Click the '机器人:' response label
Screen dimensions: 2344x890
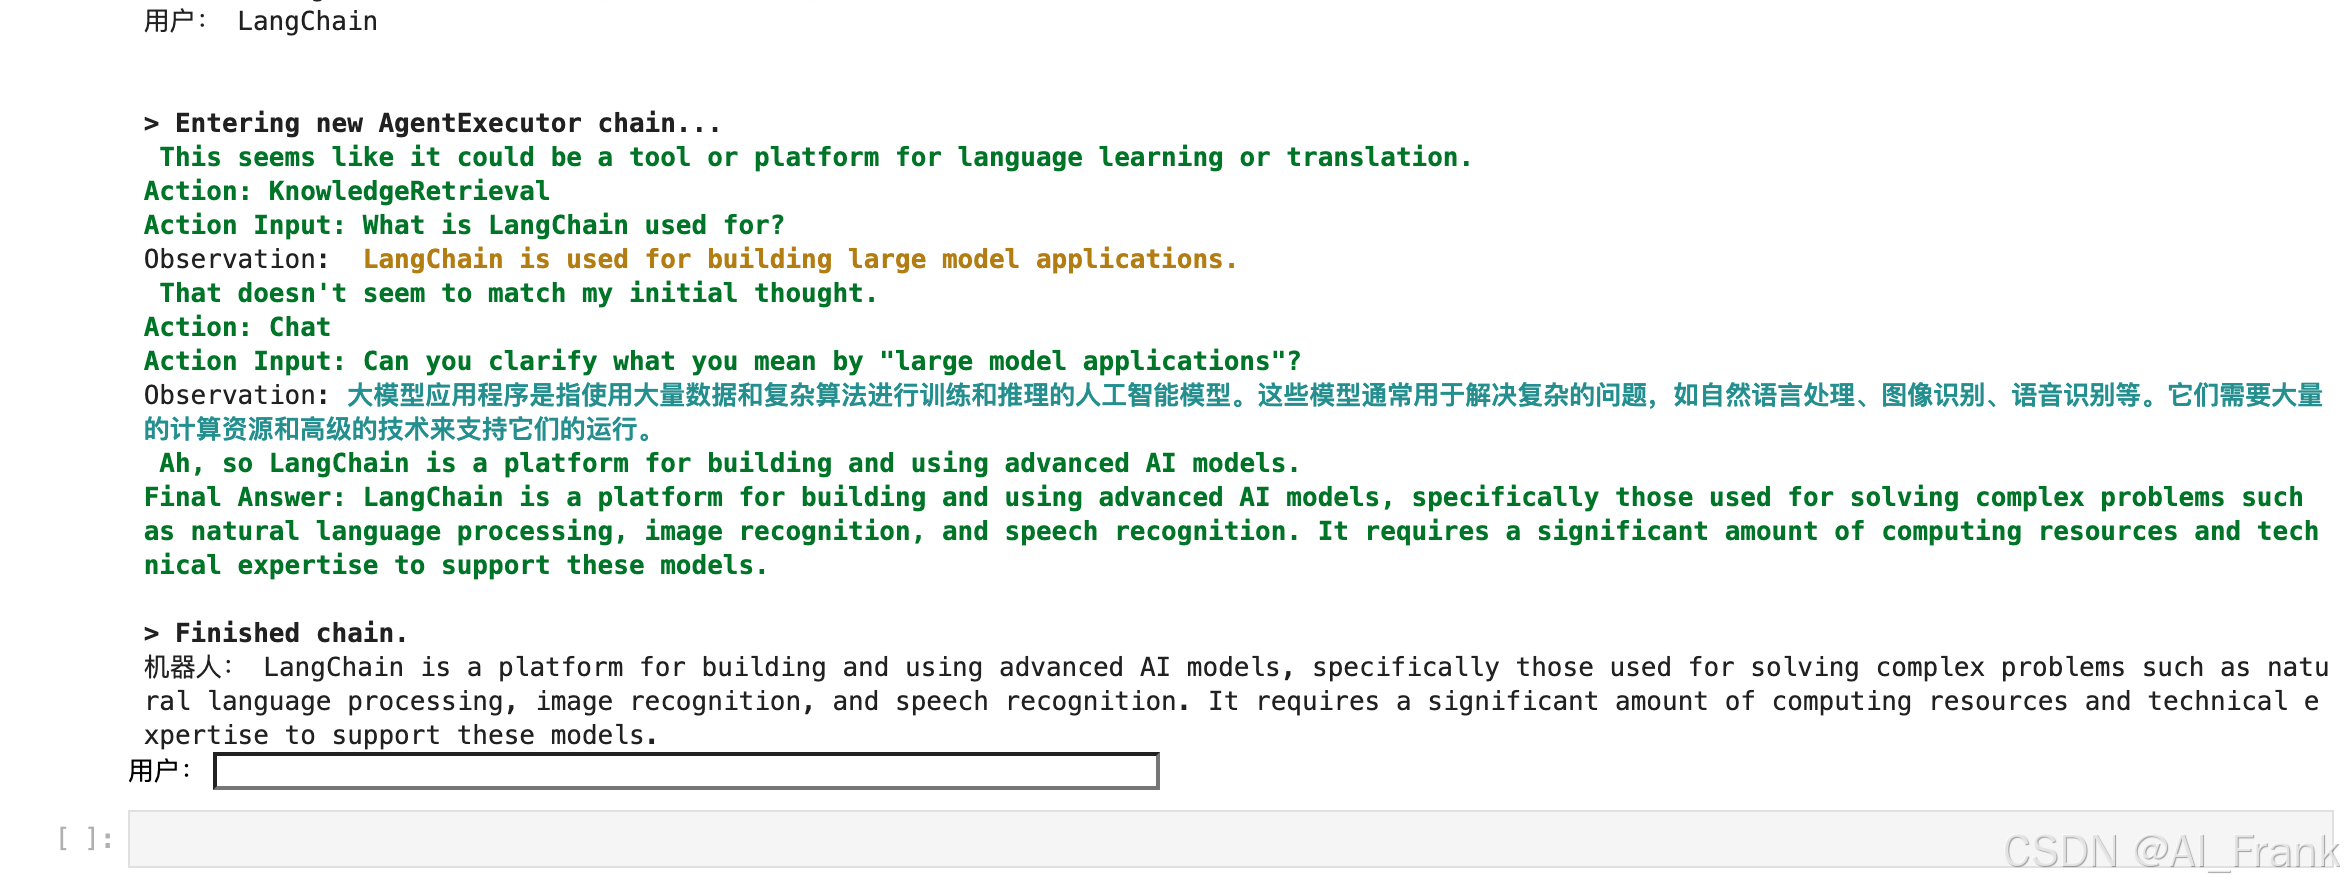point(188,667)
